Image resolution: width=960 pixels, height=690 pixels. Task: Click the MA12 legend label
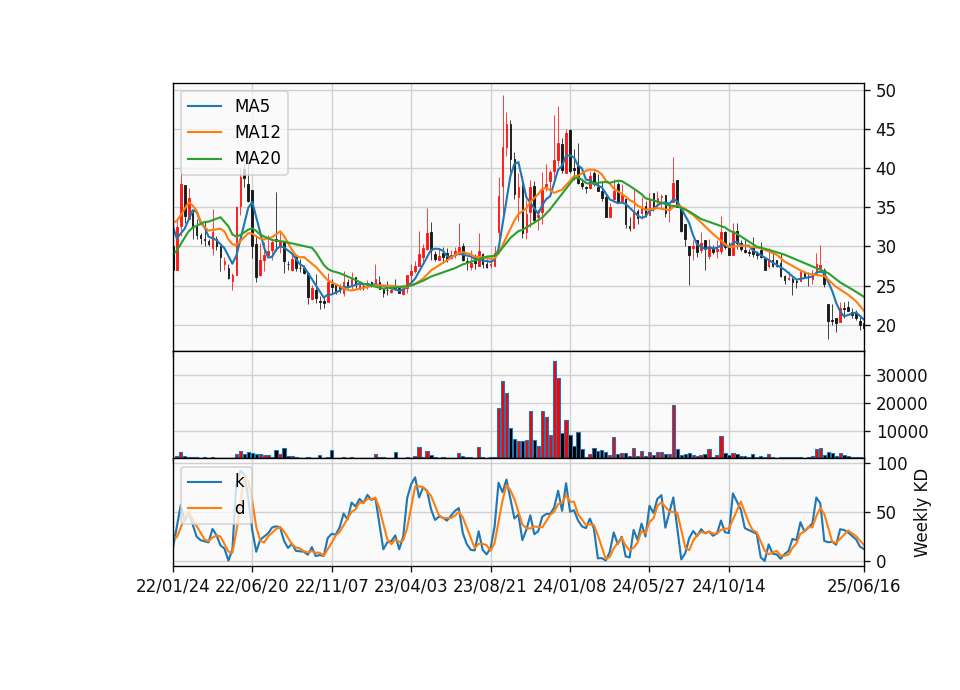coord(258,132)
